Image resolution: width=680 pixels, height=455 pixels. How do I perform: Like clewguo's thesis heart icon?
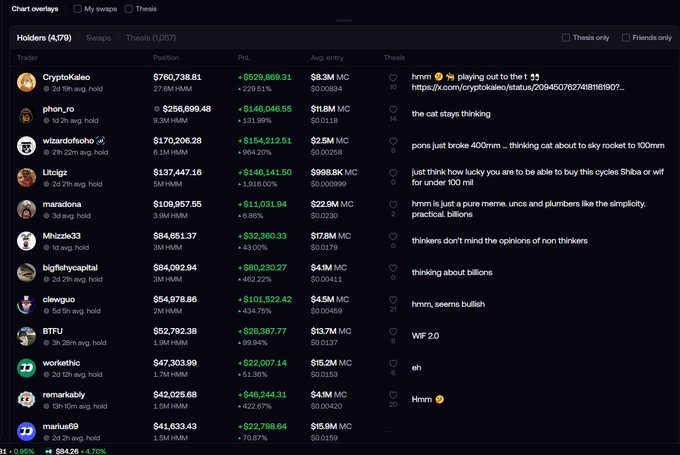393,299
